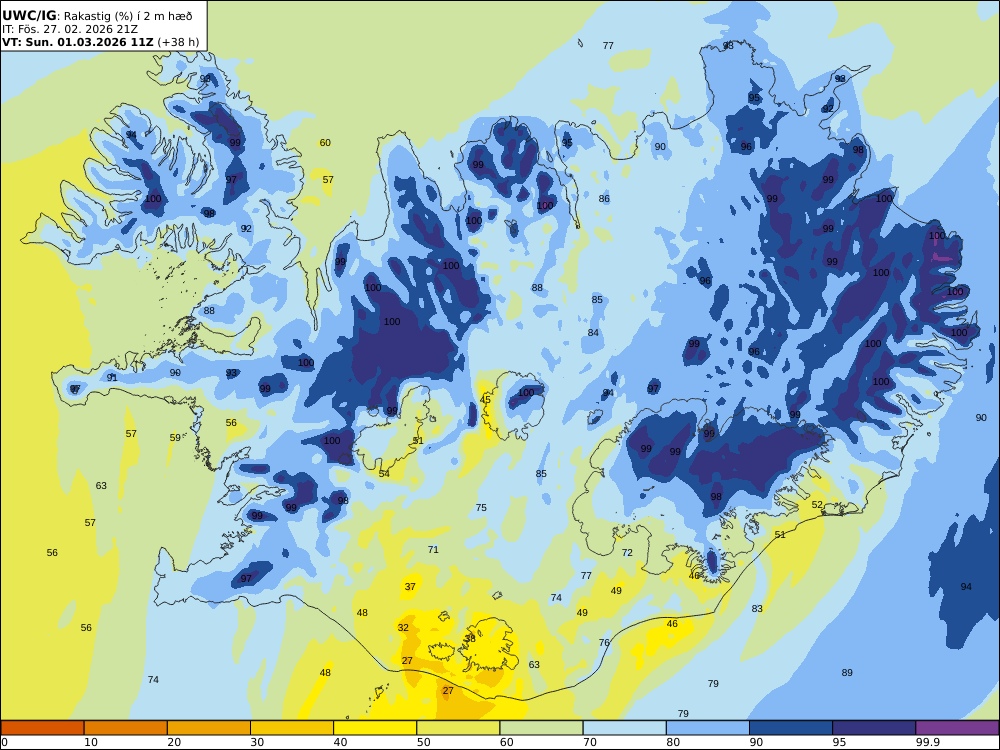This screenshot has height=750, width=1000.
Task: Select the medium blue 90–95 legend band
Action: (791, 728)
